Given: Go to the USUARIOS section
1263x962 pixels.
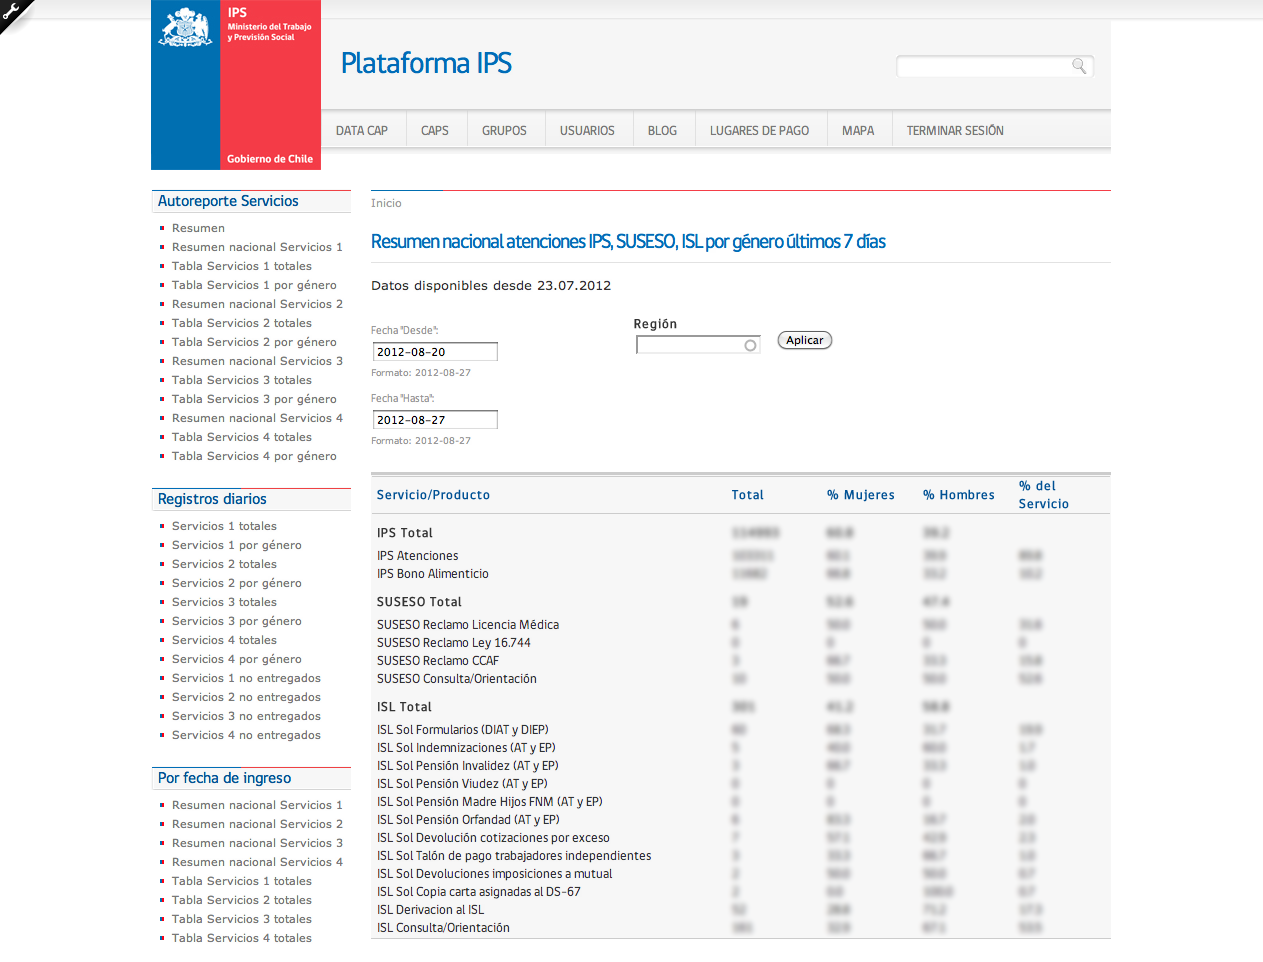Looking at the screenshot, I should [588, 130].
